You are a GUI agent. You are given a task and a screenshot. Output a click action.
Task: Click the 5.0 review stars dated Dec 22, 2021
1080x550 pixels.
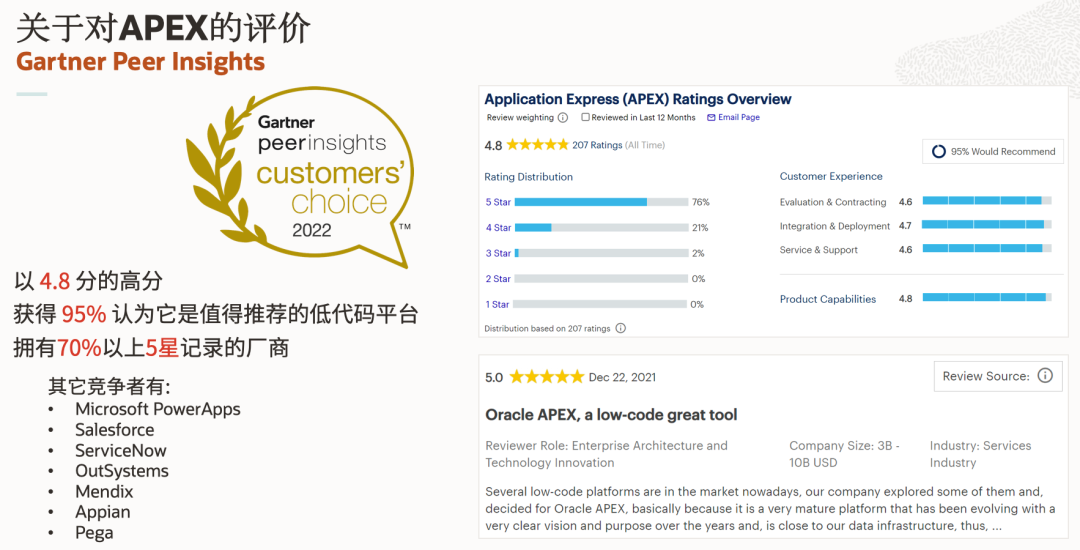[546, 377]
